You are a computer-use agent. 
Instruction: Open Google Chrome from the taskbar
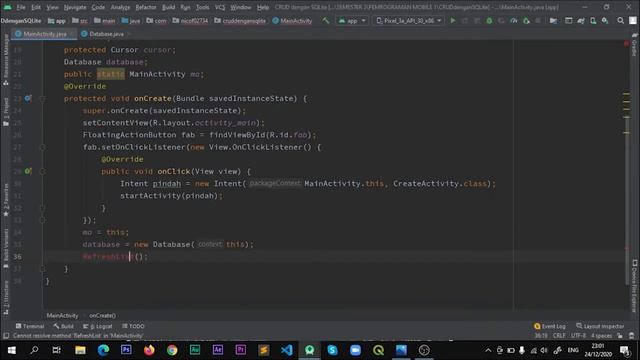tap(172, 350)
